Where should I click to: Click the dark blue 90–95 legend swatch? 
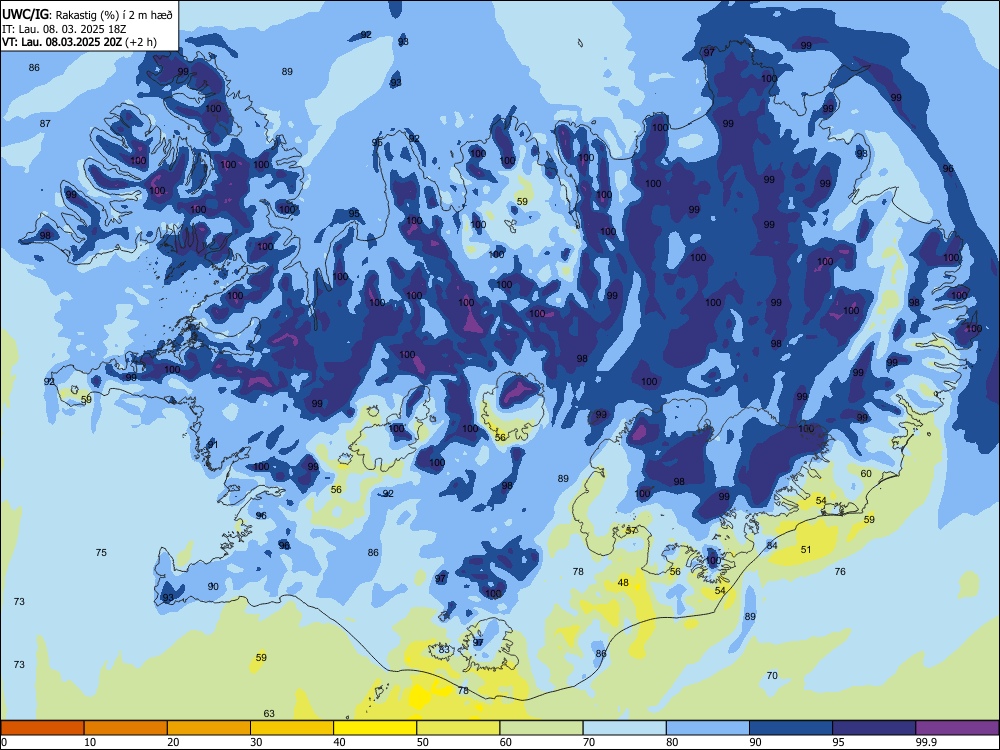click(791, 728)
